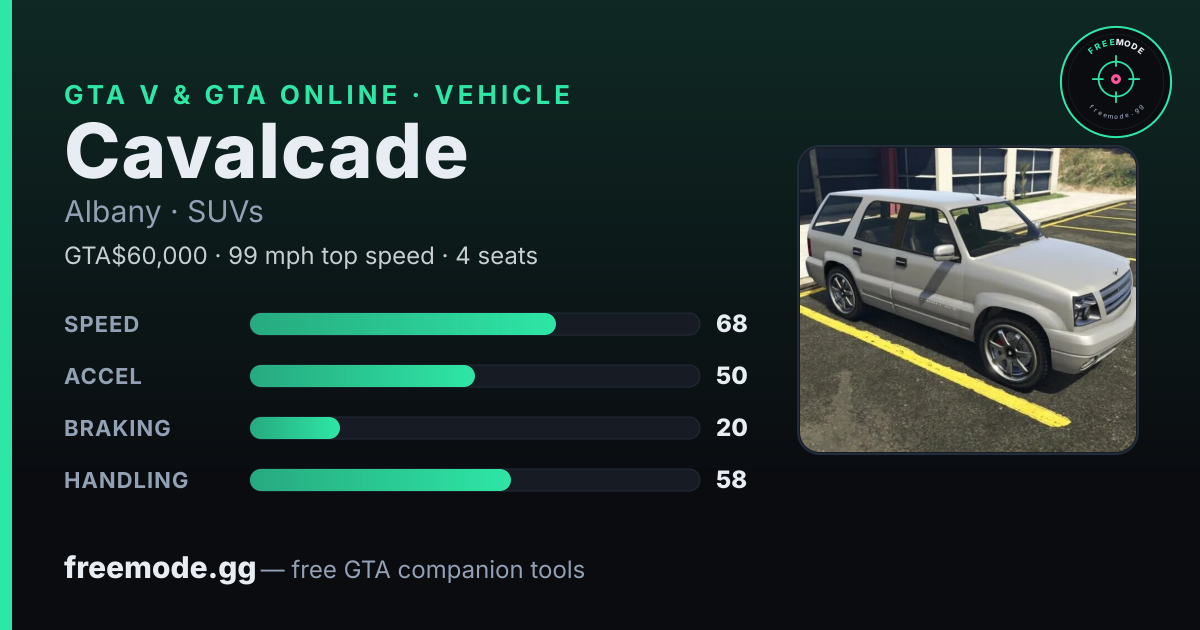
Task: Click the freemode.gg crosshair logo badge
Action: 1115,82
